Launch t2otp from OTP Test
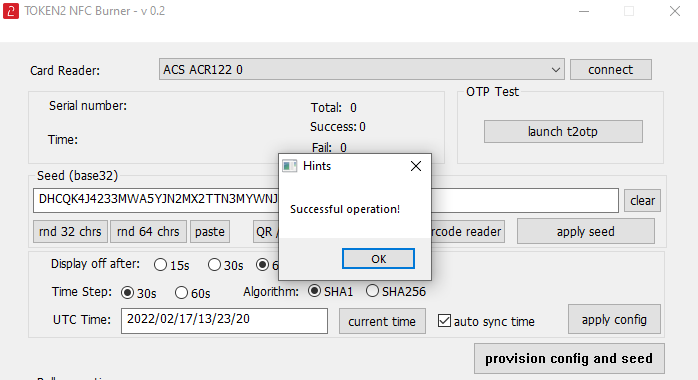The width and height of the screenshot is (698, 380). [x=563, y=131]
